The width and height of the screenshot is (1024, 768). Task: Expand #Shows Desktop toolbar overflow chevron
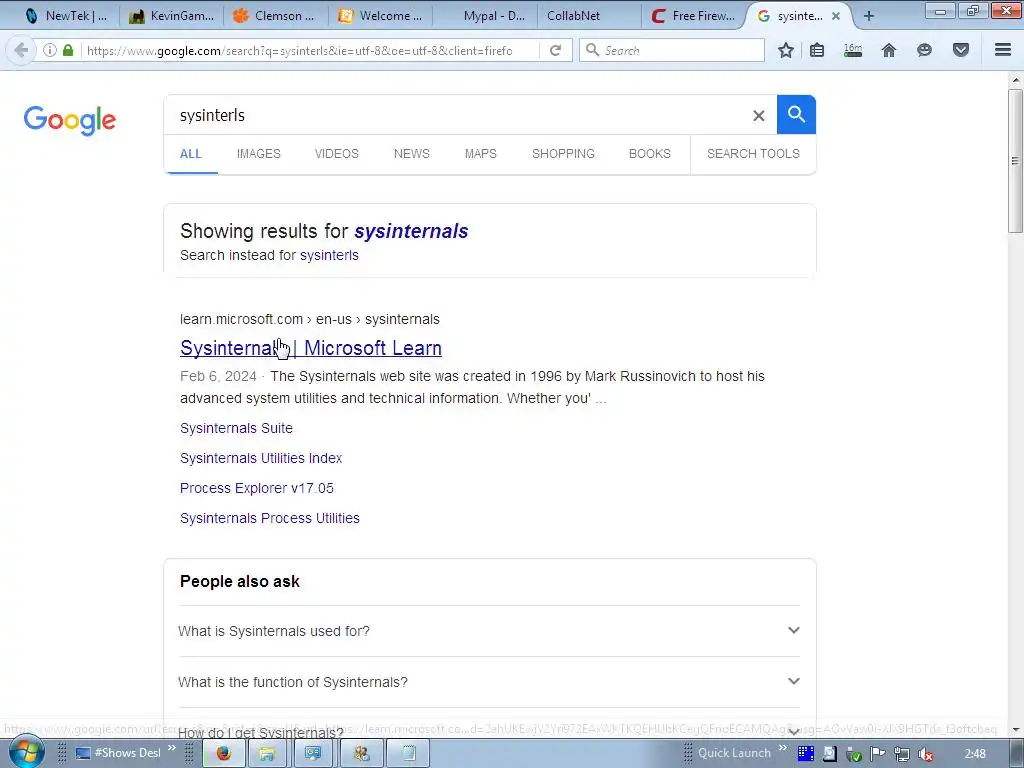172,748
